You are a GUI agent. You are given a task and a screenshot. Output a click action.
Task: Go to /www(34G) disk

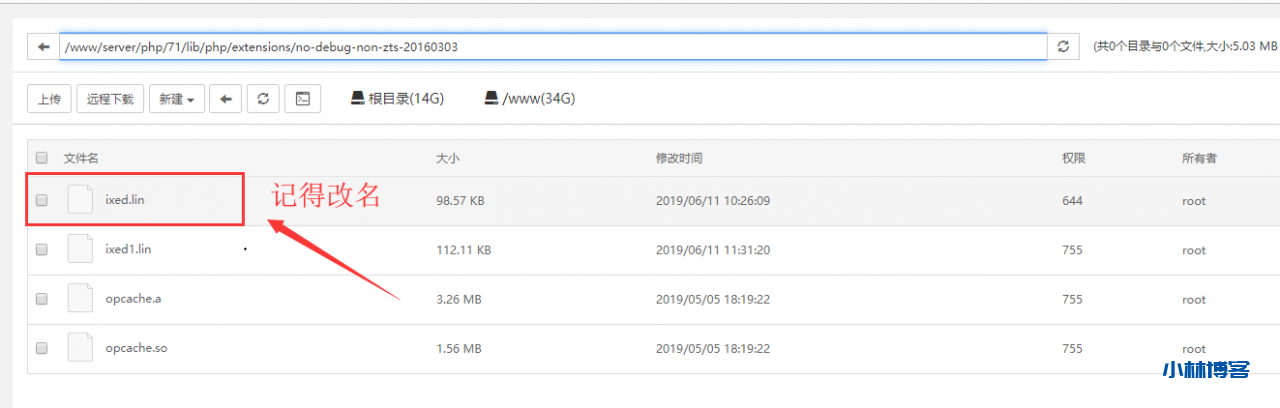[530, 98]
